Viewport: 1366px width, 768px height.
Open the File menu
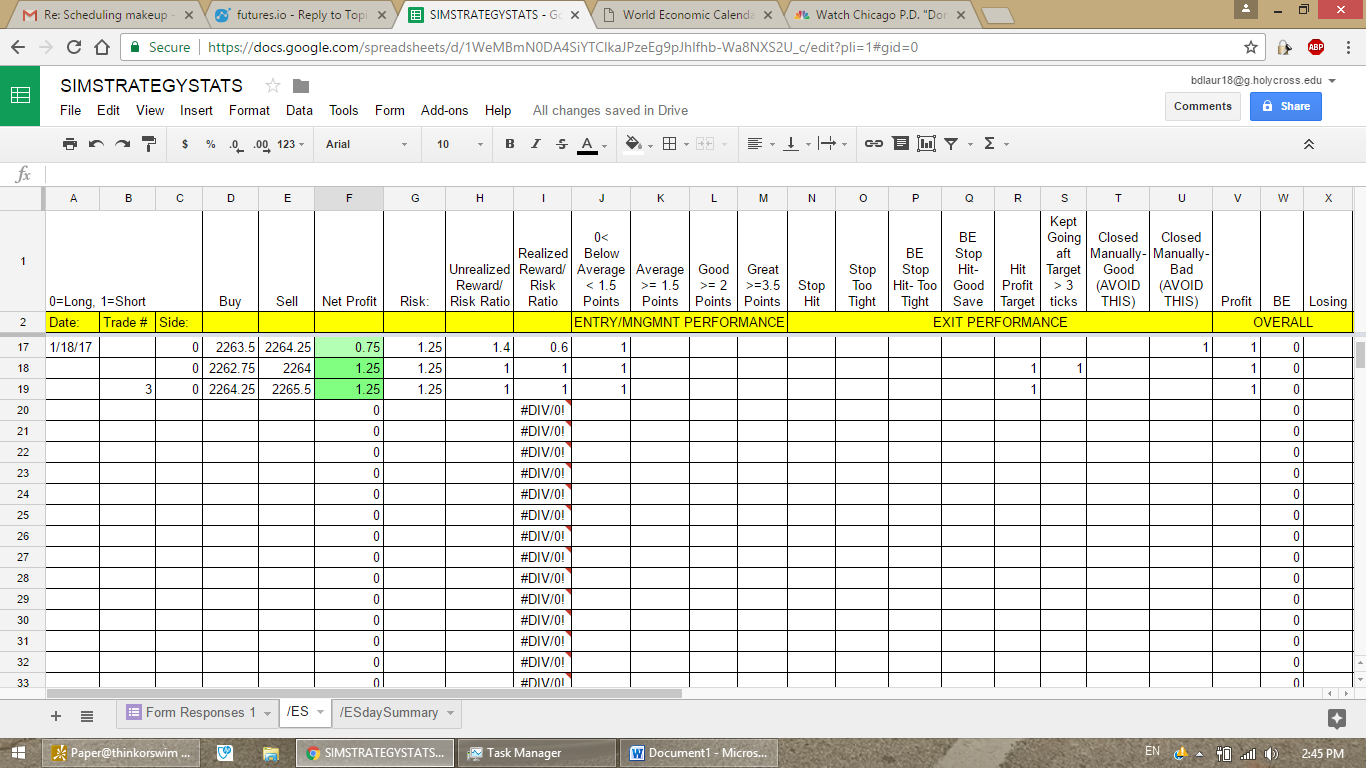tap(70, 110)
